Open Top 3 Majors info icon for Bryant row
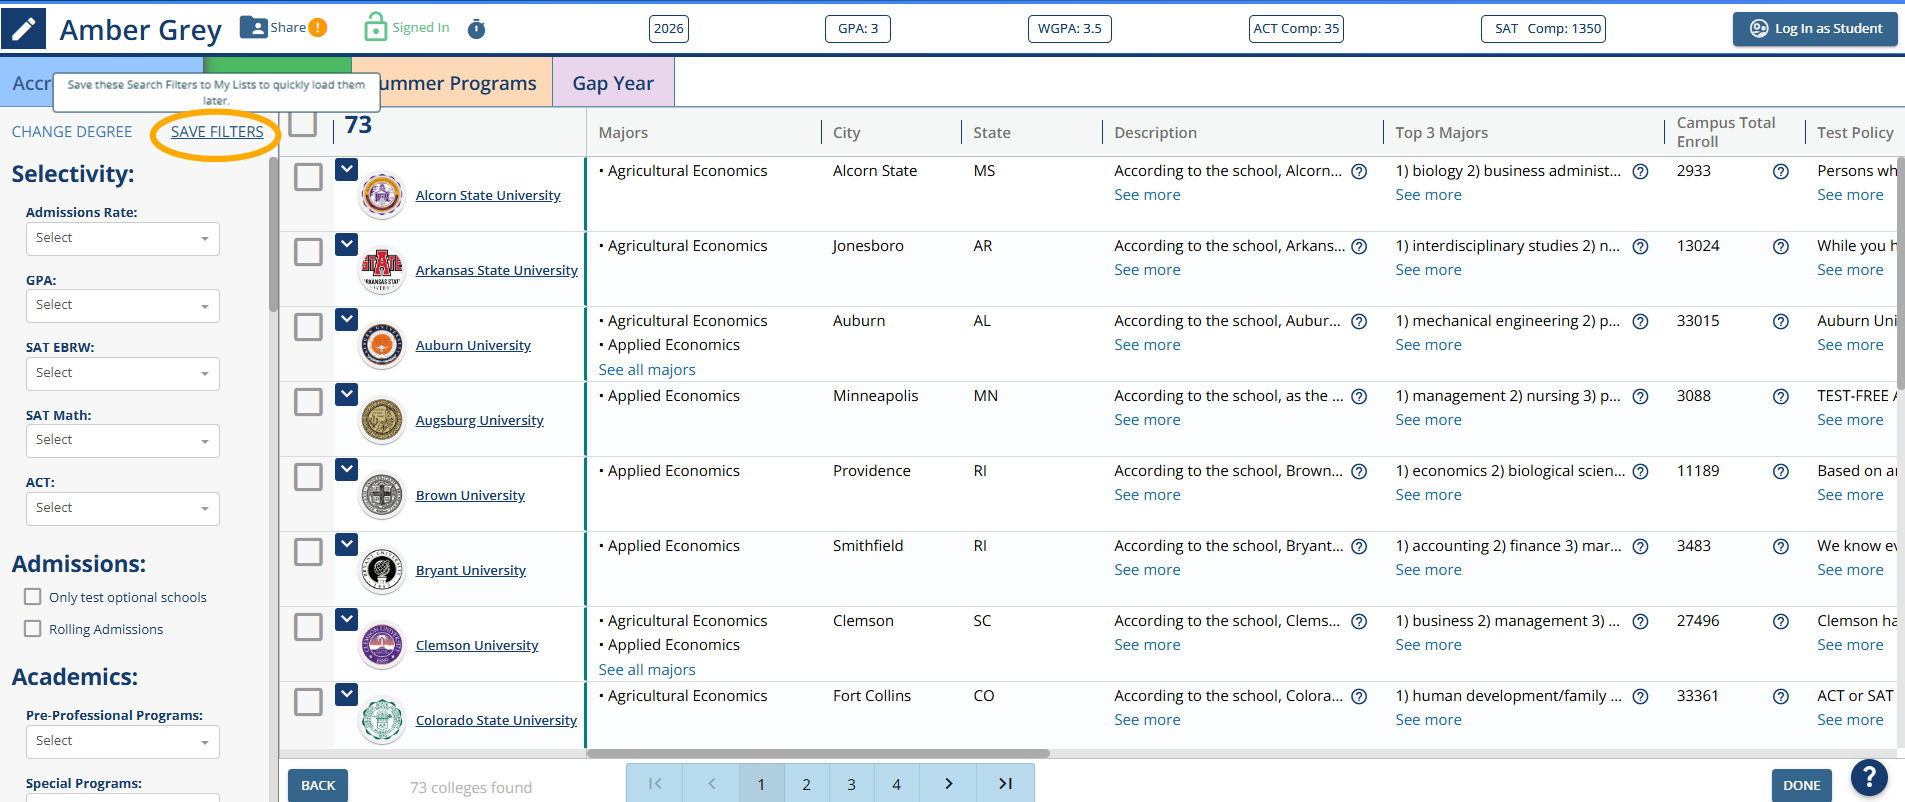The image size is (1905, 802). point(1640,546)
